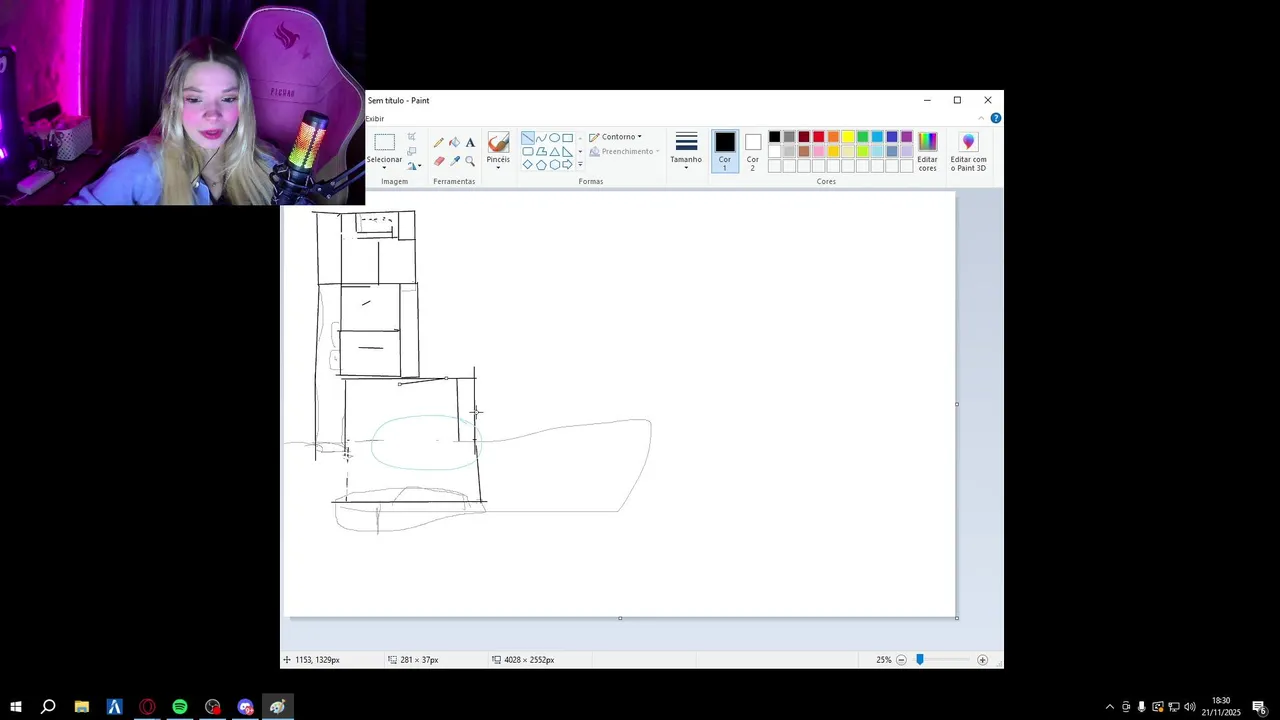Image resolution: width=1280 pixels, height=720 pixels.
Task: Open Paint help question mark icon
Action: click(x=995, y=118)
